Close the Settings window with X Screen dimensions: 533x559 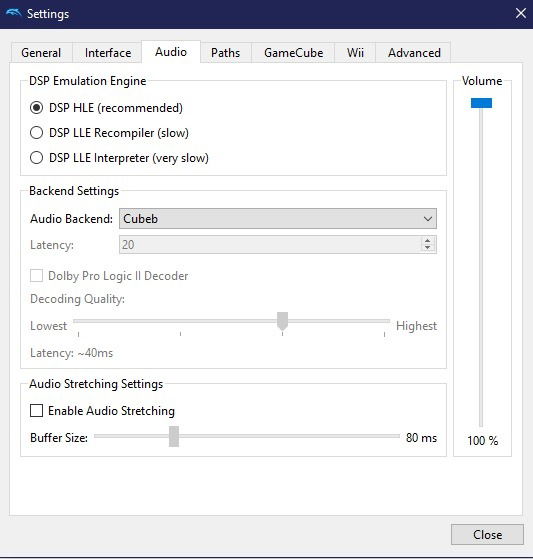[x=521, y=14]
